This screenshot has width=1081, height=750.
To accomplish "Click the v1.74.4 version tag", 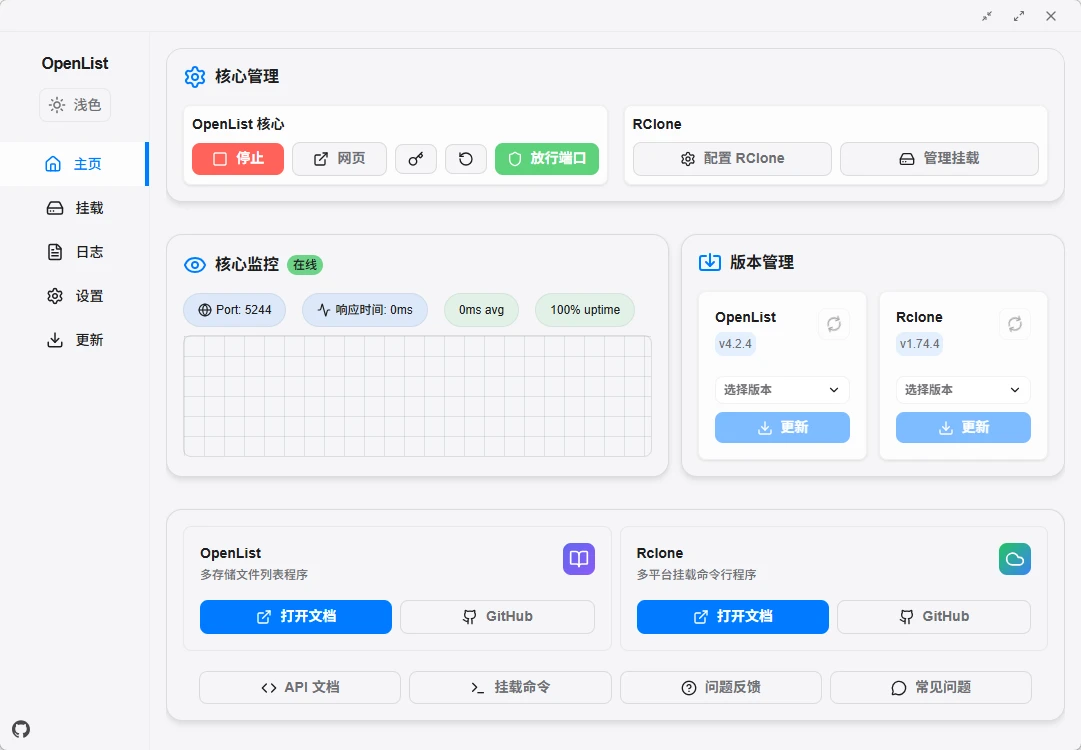I will (x=919, y=344).
